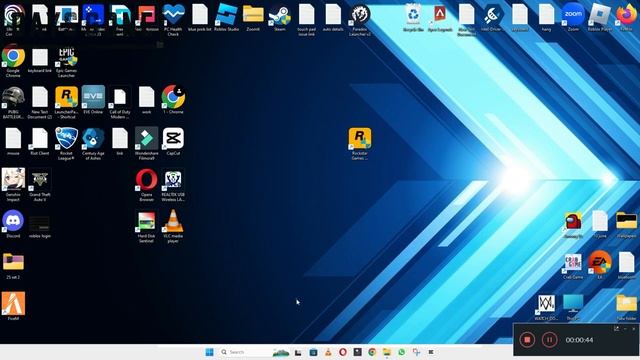
Task: Open the "mouse" text file
Action: pyautogui.click(x=13, y=139)
